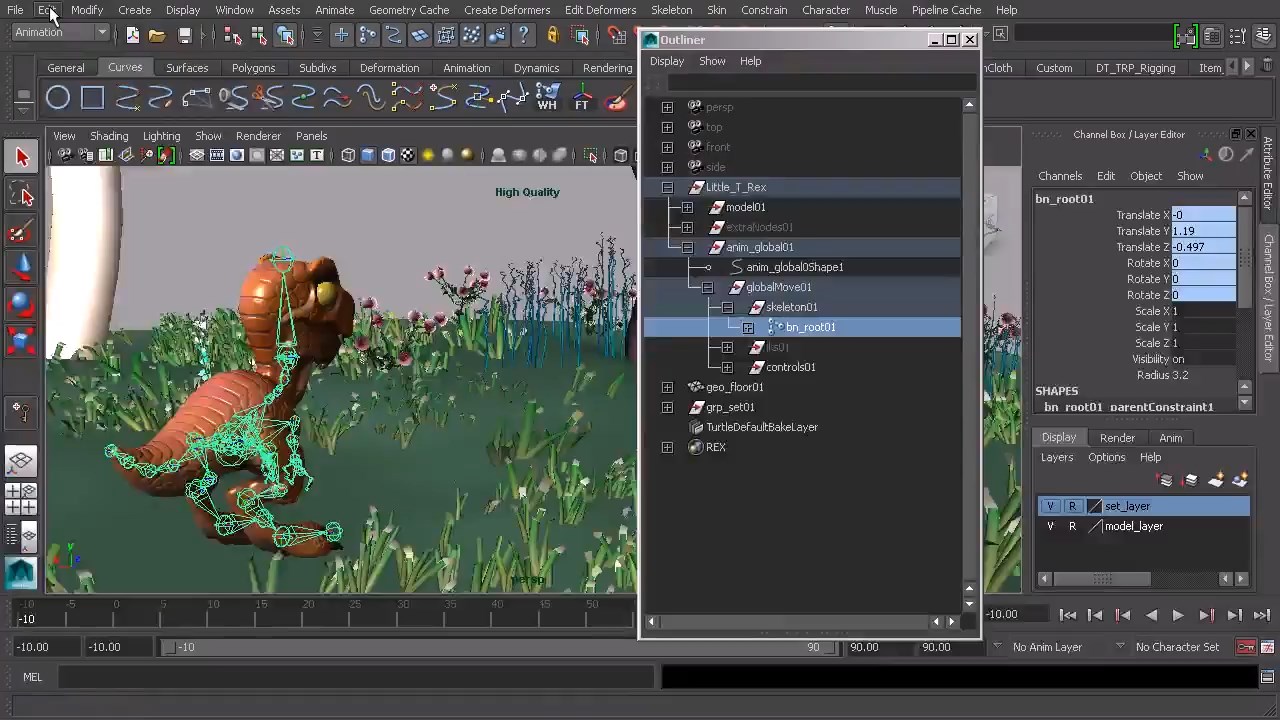Pick the Scale tool cube icon
This screenshot has width=1280, height=720.
click(x=22, y=341)
